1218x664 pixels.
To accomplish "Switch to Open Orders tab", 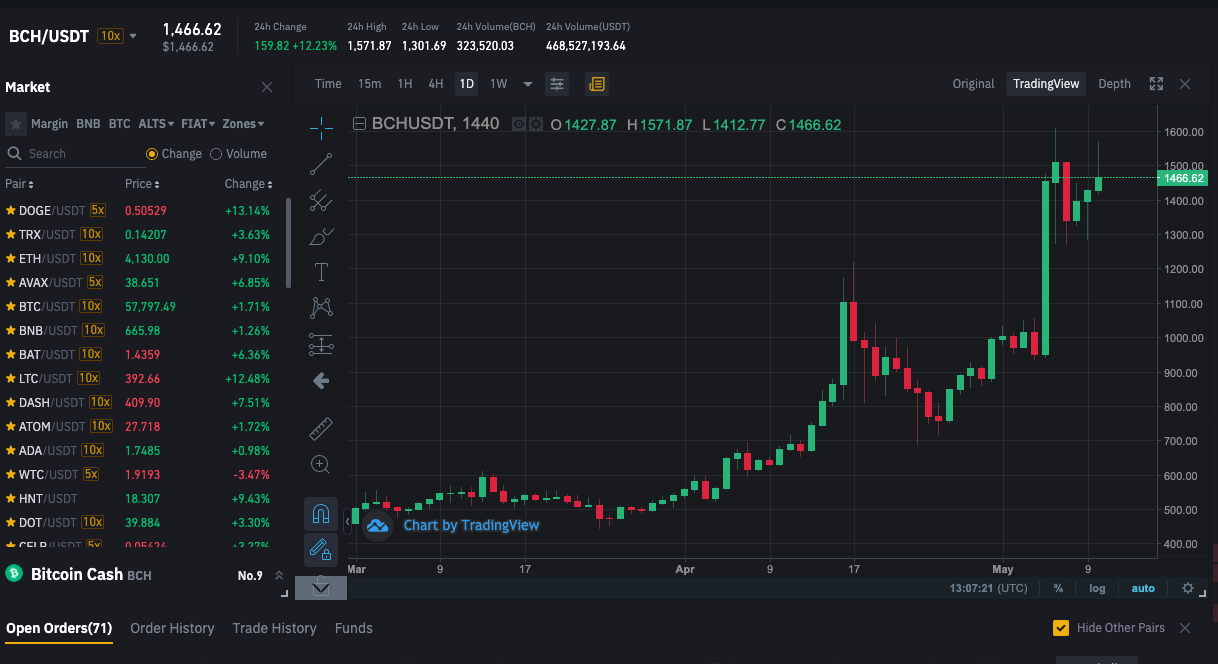I will pos(59,628).
